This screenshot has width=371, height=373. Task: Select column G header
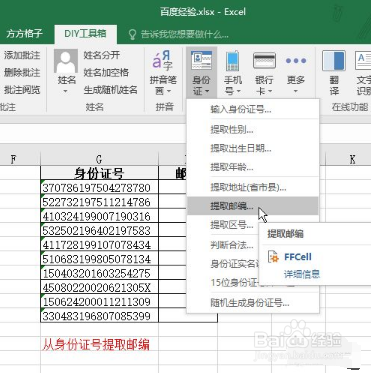99,159
